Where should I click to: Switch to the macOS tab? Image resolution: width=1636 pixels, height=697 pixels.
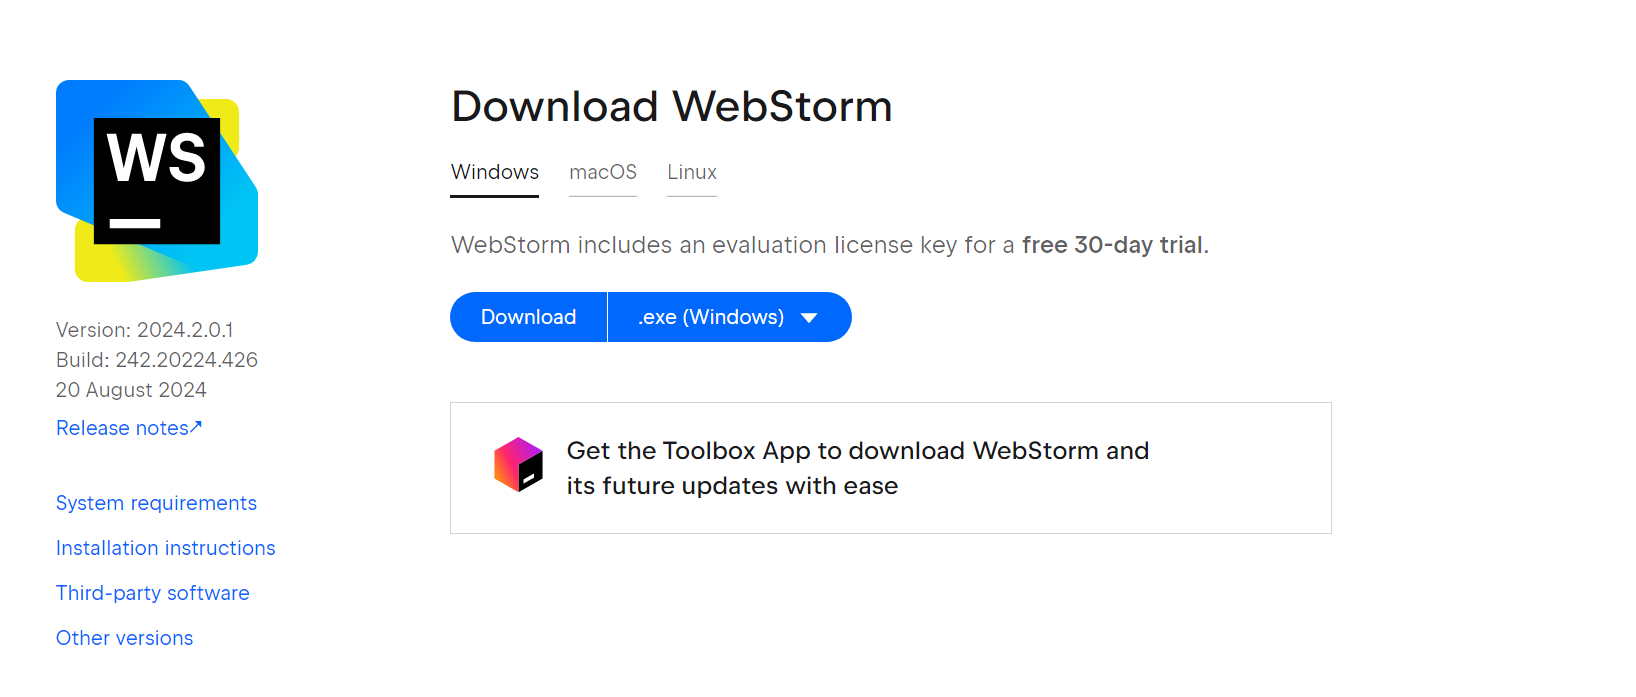603,173
